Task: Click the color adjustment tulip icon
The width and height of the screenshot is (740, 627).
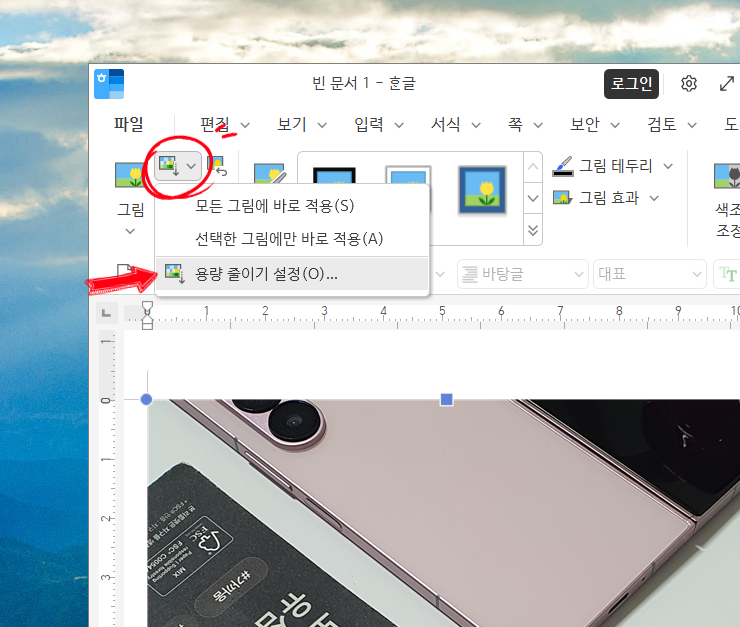Action: point(727,176)
